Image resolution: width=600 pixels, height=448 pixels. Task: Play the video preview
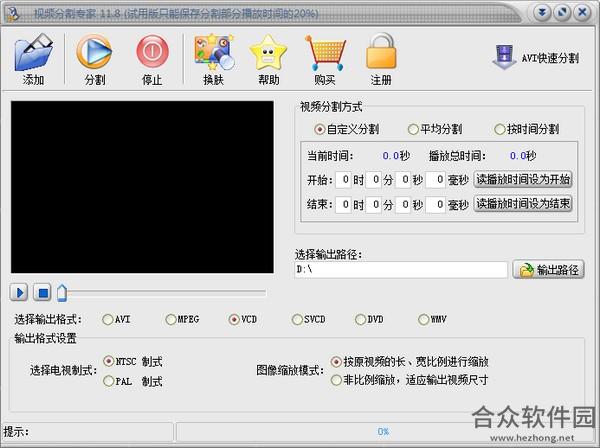tap(19, 293)
